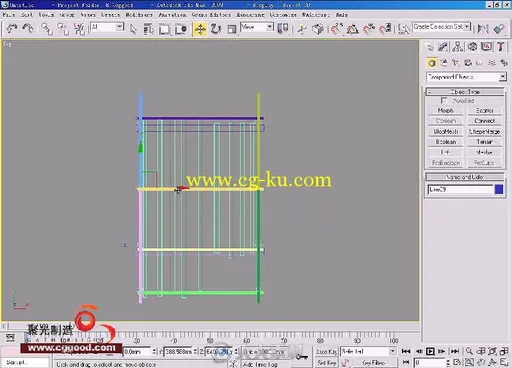The height and width of the screenshot is (368, 512).
Task: Click the Select and Manipulate icon
Action: tap(302, 29)
